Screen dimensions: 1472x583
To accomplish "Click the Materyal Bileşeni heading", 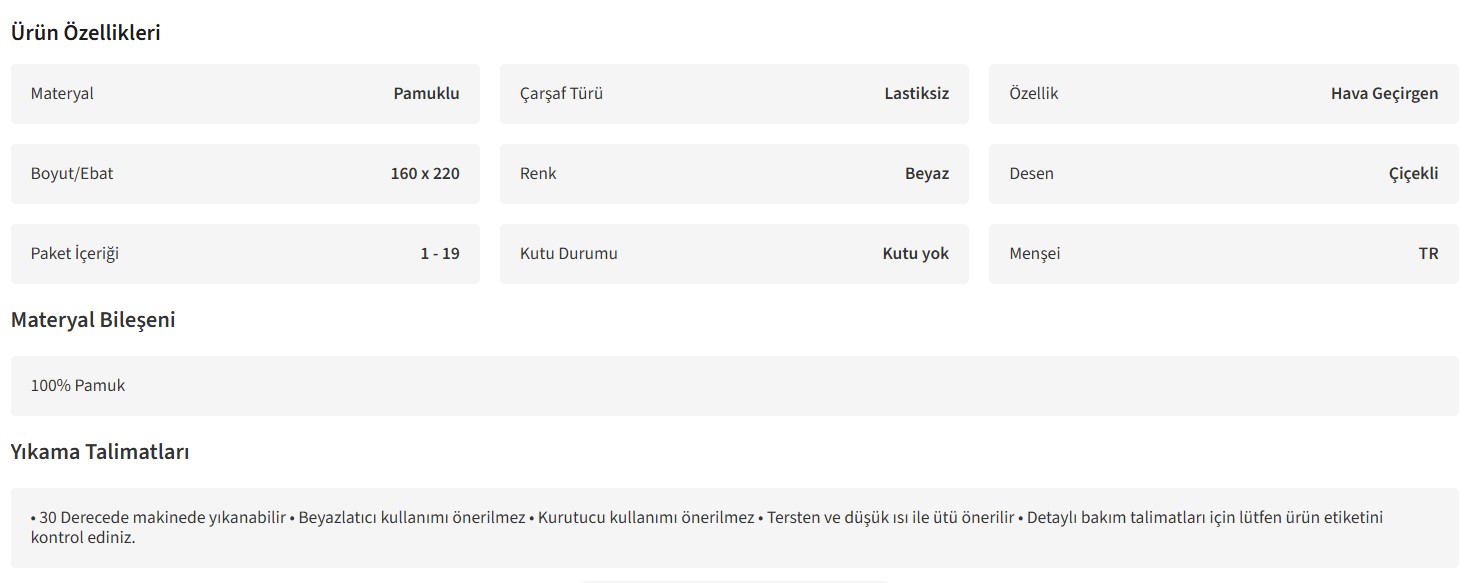I will pos(93,320).
